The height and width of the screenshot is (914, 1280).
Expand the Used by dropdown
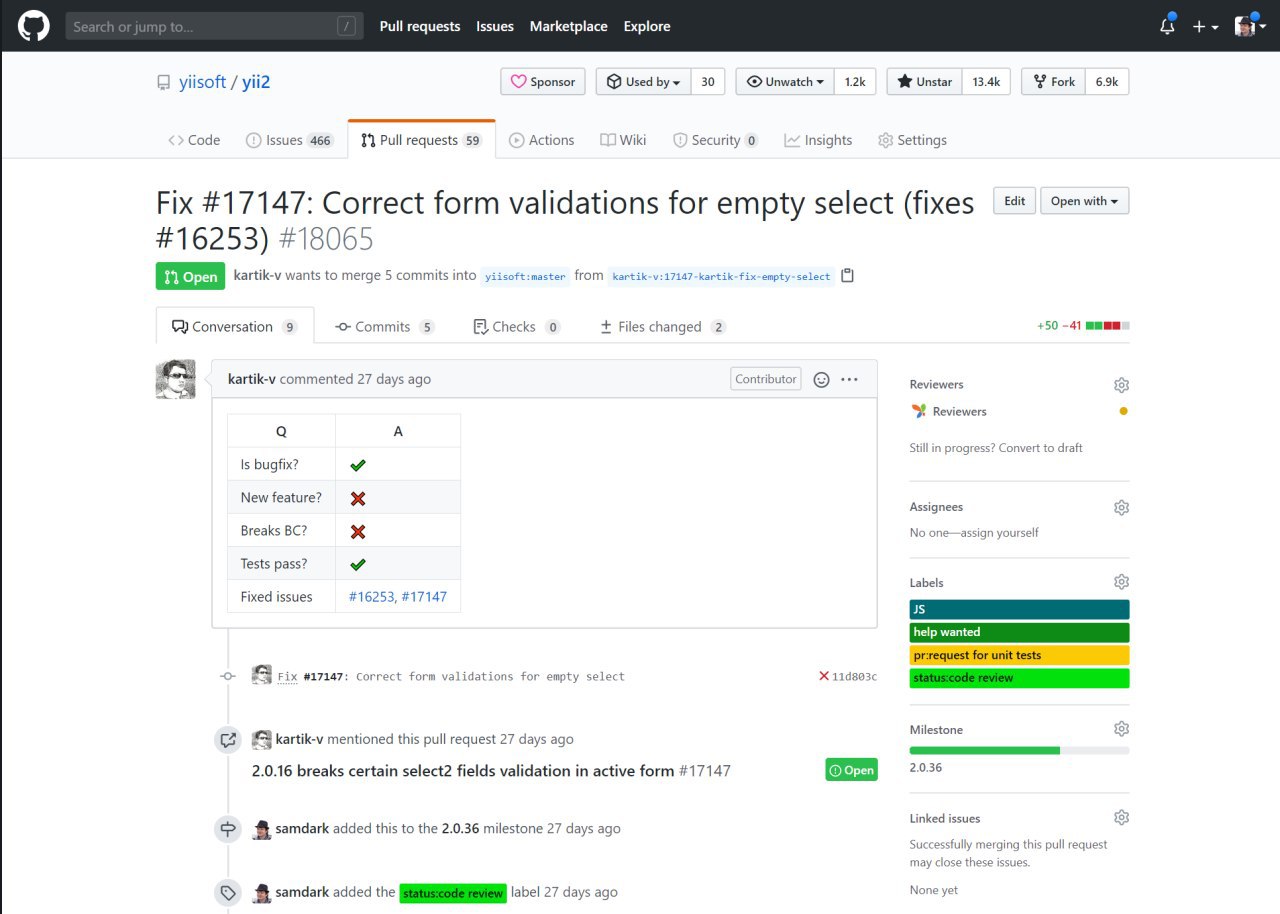644,82
